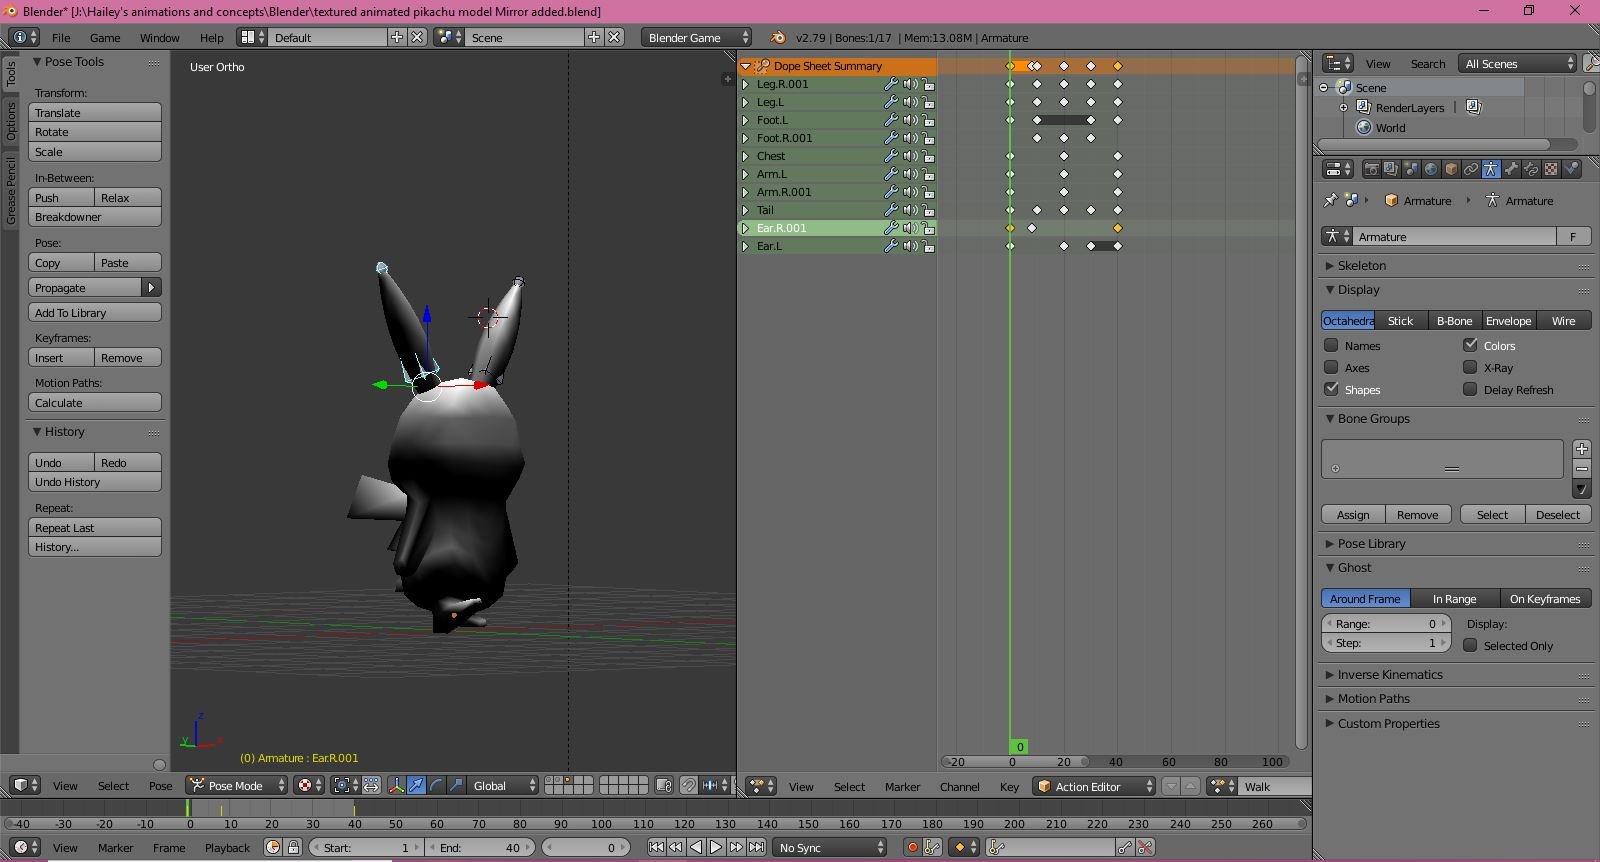This screenshot has height=862, width=1600.
Task: Click the 3D manipulator translate arrow icon
Action: click(x=416, y=786)
